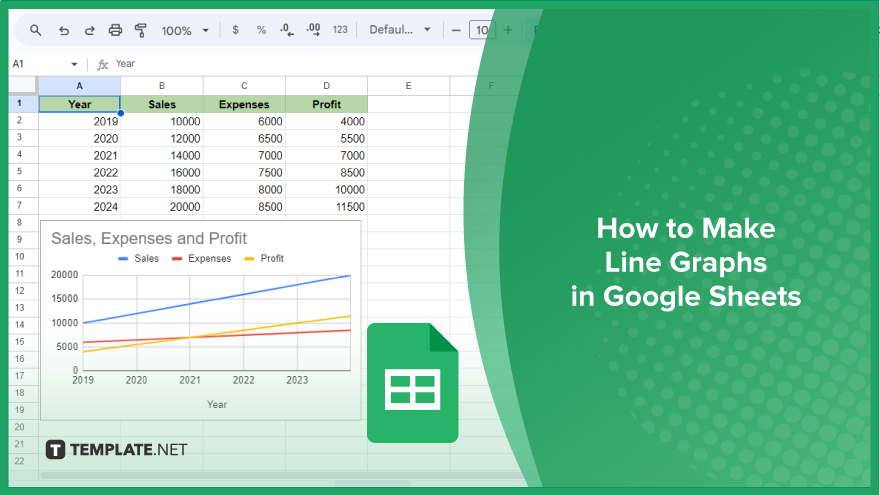Click the Profit header cell
The image size is (880, 495).
click(x=327, y=104)
